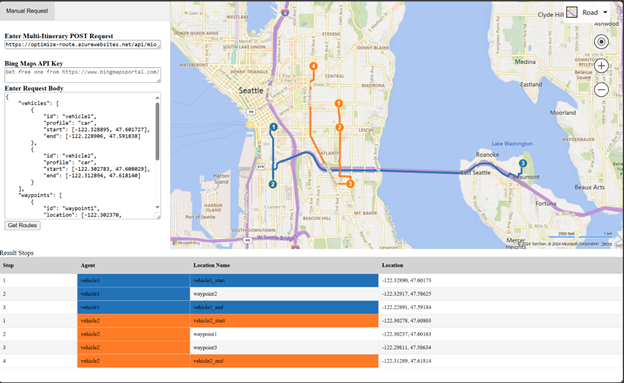Click the Location Name column header
Viewport: 624px width, 383px height.
click(x=211, y=265)
